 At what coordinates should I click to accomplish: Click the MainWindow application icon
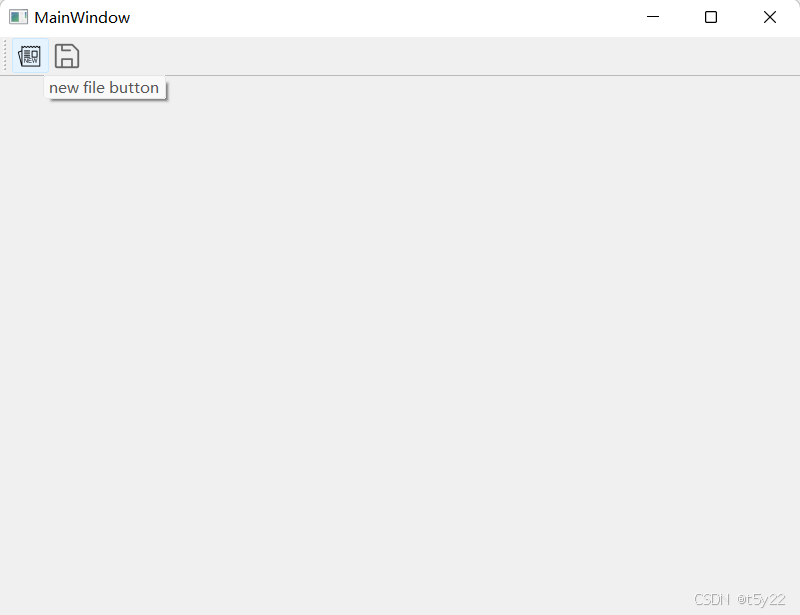coord(18,17)
